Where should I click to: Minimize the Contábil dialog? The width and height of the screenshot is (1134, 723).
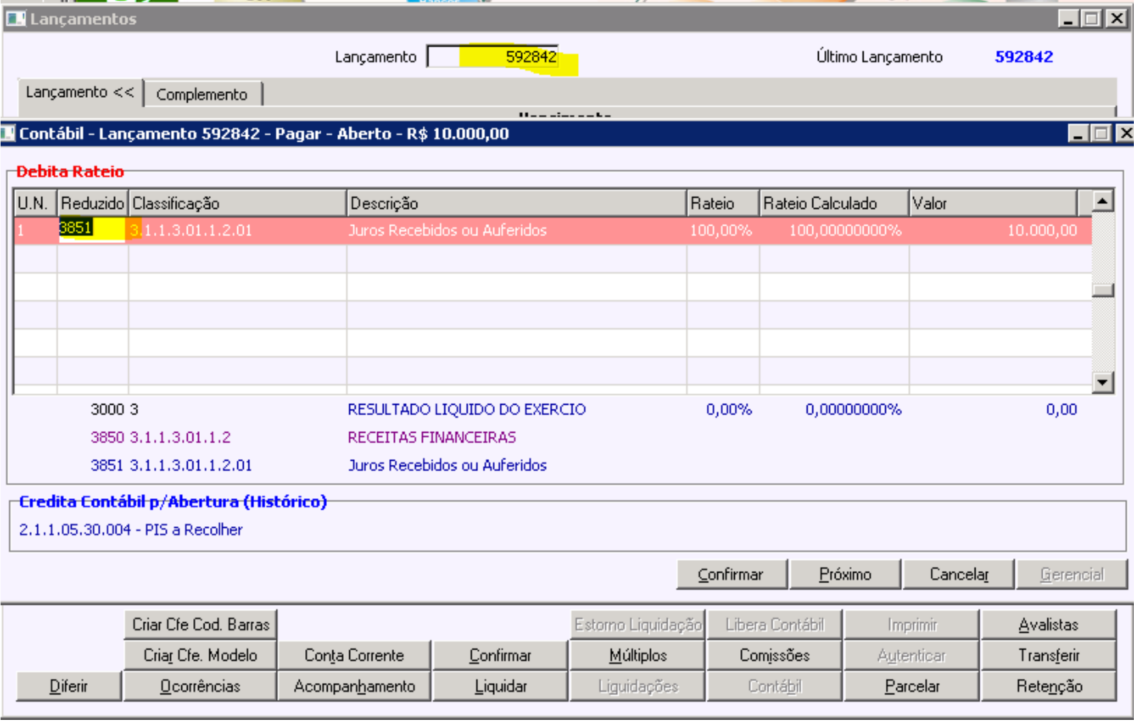(1078, 134)
